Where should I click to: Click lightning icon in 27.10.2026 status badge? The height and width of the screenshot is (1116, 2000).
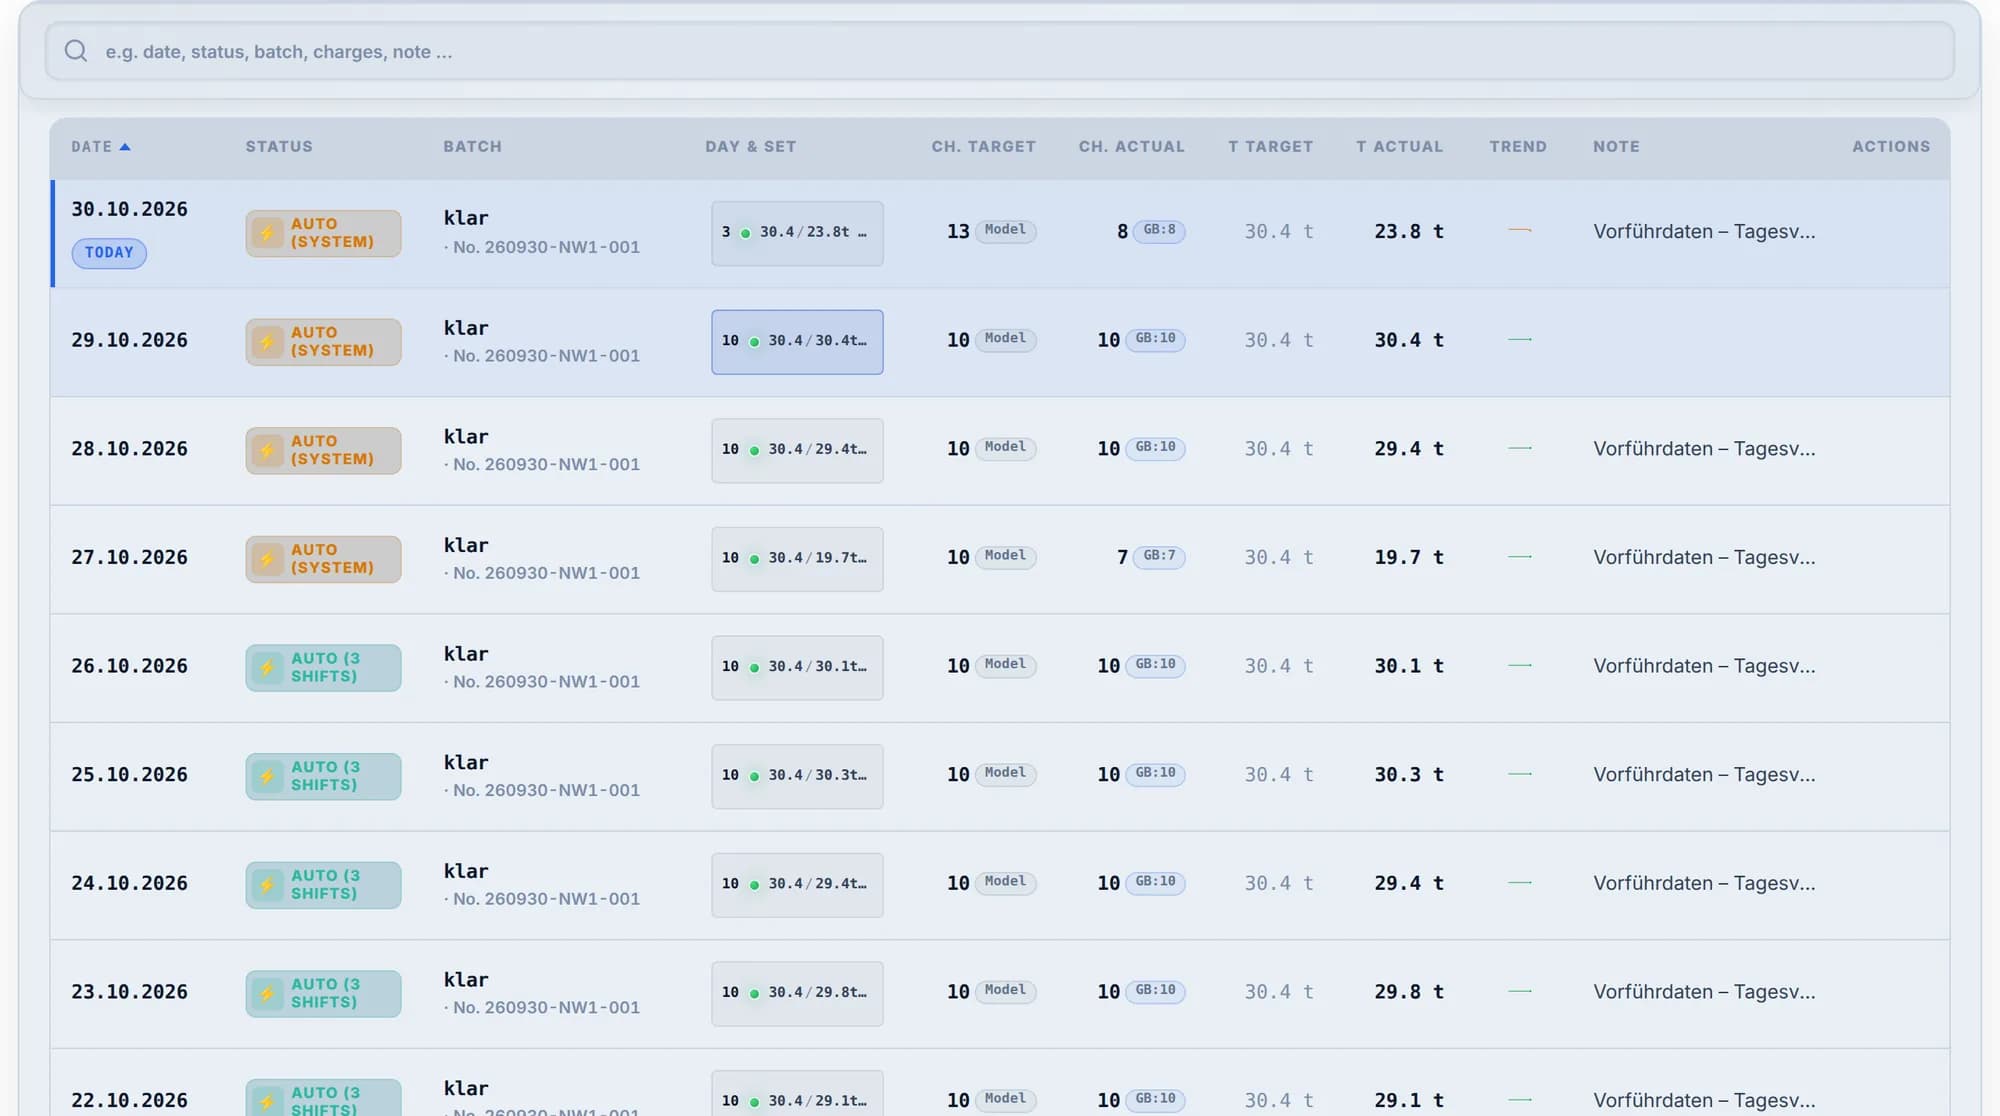coord(267,560)
